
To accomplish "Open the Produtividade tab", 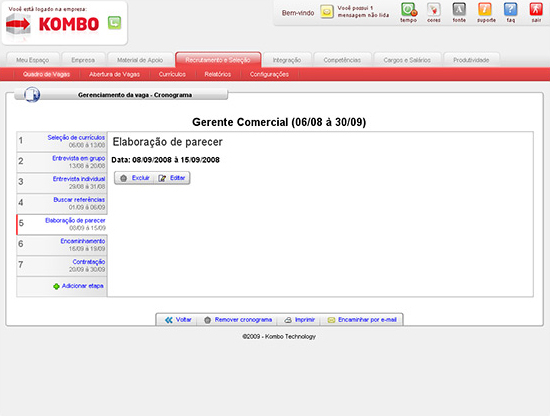I will coord(471,60).
